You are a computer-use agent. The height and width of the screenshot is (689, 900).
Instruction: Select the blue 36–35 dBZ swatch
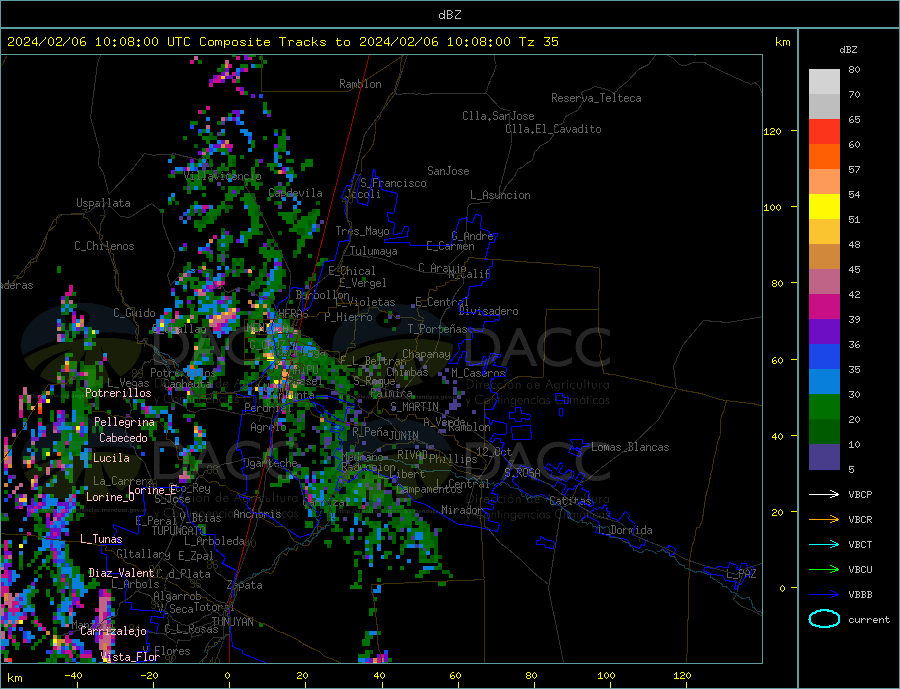pos(824,357)
